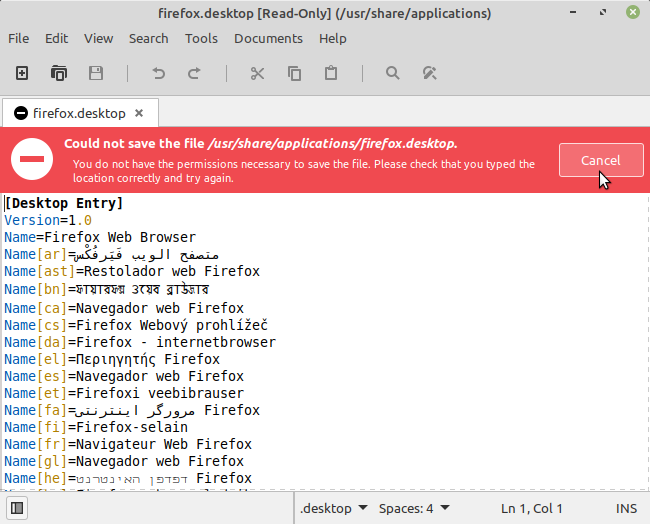Image resolution: width=650 pixels, height=524 pixels.
Task: Click the red error icon in the message bar
Action: (32, 159)
